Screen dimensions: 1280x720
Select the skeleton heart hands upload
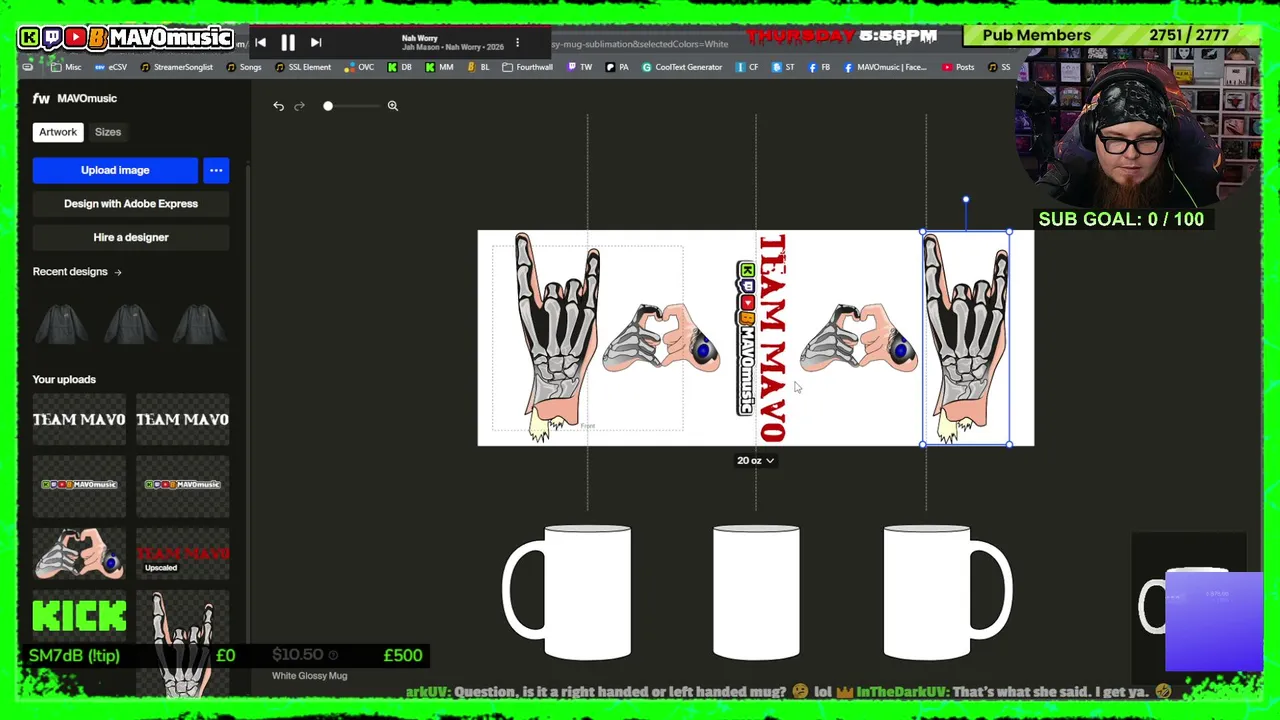click(80, 554)
